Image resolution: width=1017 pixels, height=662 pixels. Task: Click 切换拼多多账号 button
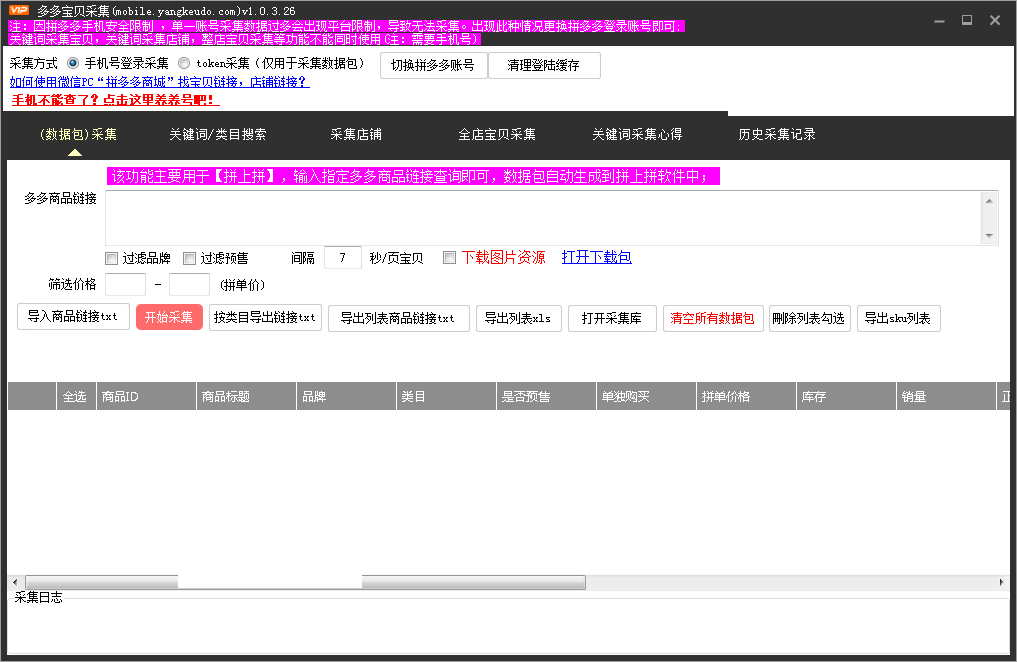(x=433, y=65)
